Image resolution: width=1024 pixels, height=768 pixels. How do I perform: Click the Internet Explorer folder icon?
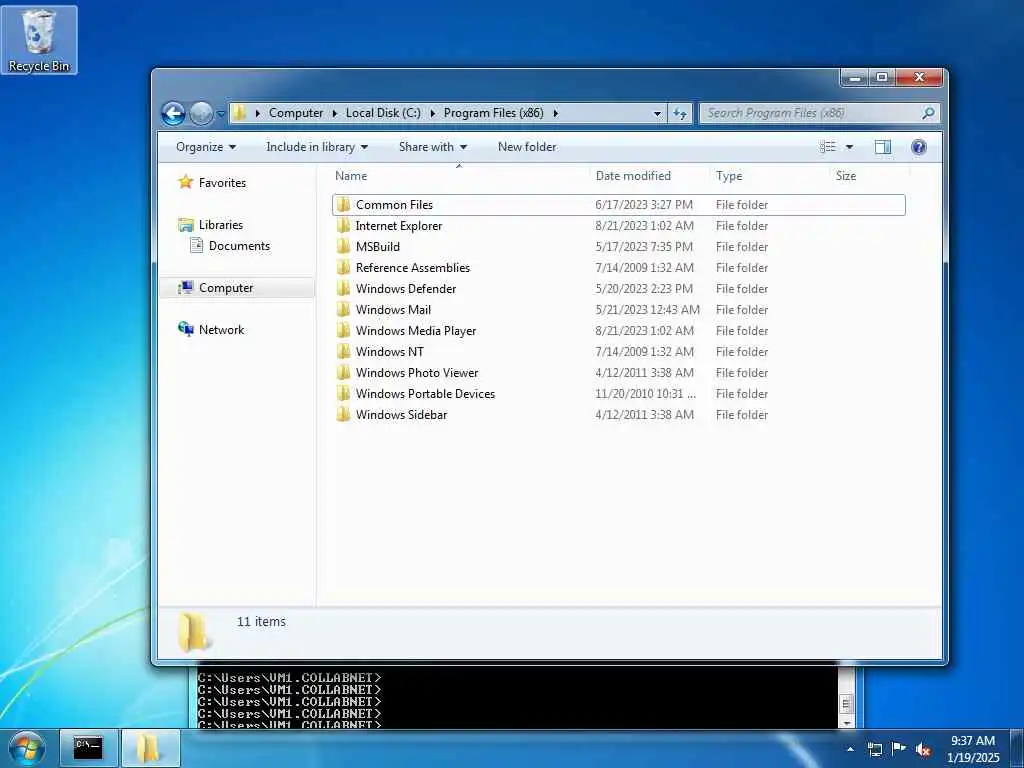[x=344, y=225]
